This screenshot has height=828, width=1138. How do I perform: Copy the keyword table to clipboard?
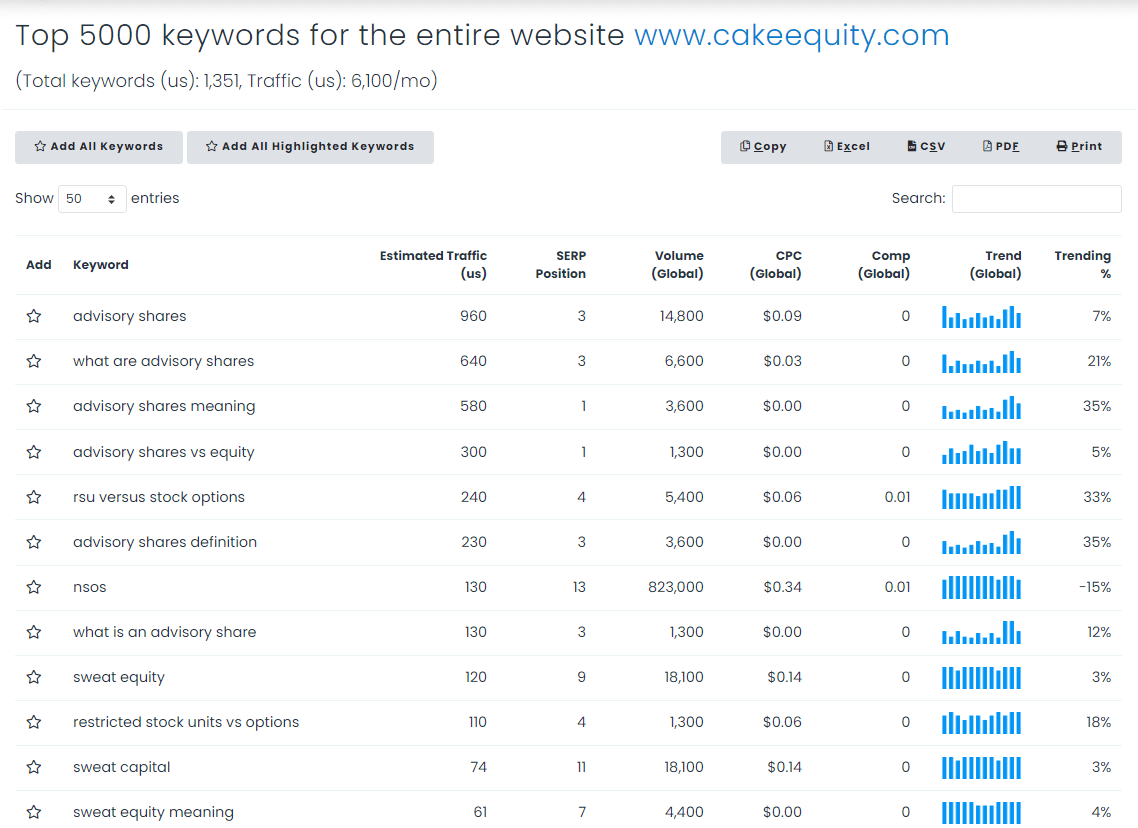763,146
